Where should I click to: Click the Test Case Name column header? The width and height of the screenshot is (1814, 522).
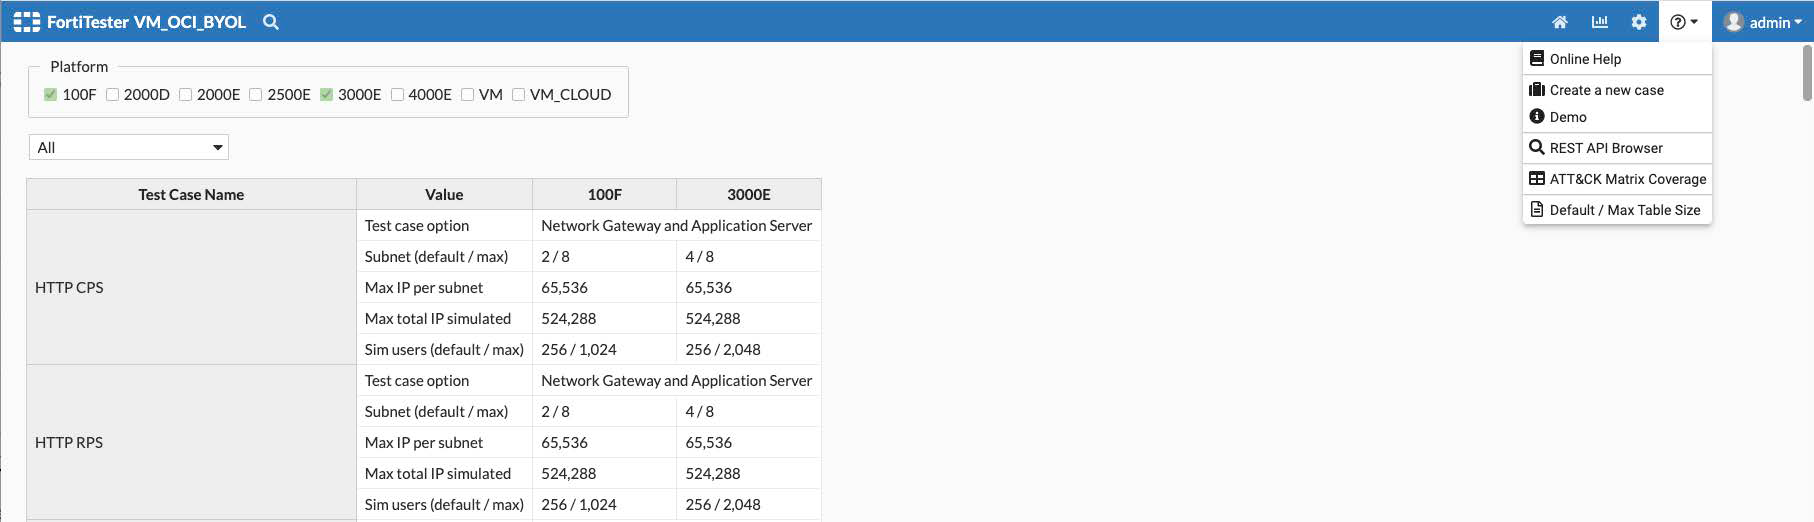coord(191,195)
